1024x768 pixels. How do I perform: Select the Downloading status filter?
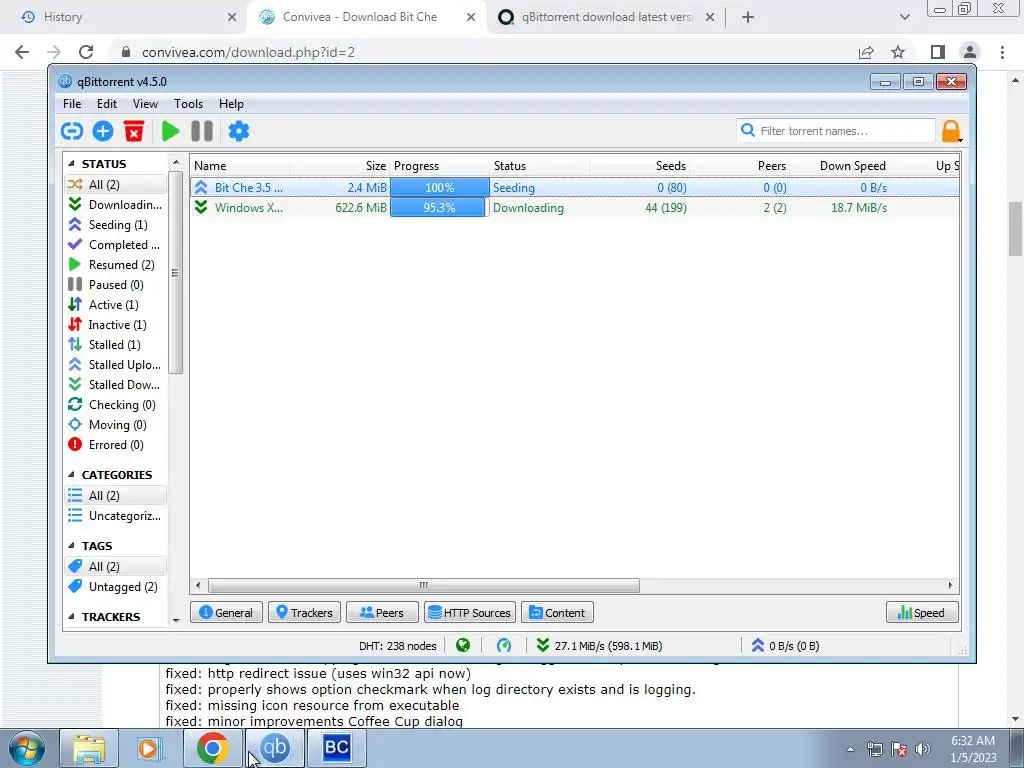coord(116,205)
